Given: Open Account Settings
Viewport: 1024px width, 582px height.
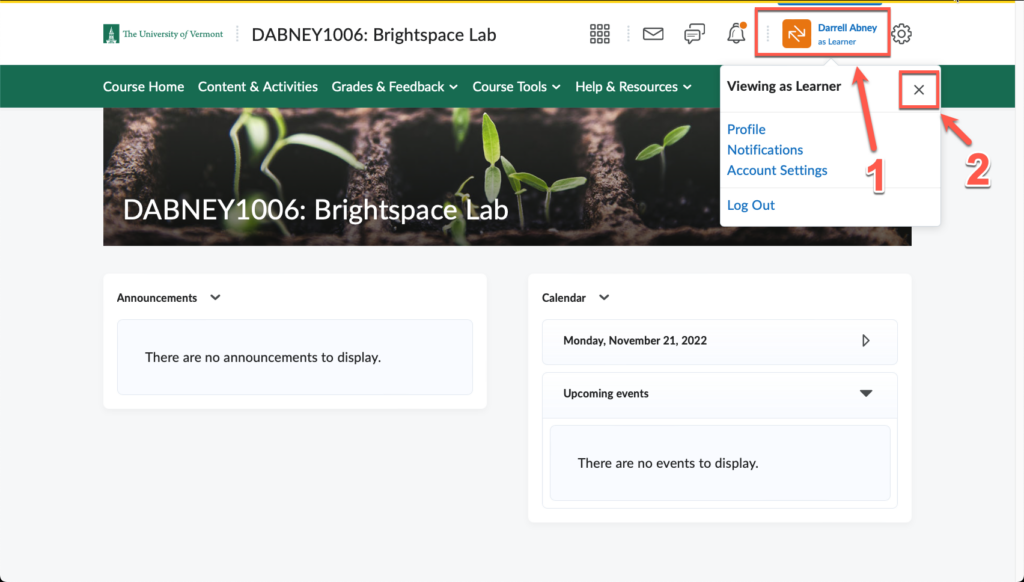Looking at the screenshot, I should 777,170.
